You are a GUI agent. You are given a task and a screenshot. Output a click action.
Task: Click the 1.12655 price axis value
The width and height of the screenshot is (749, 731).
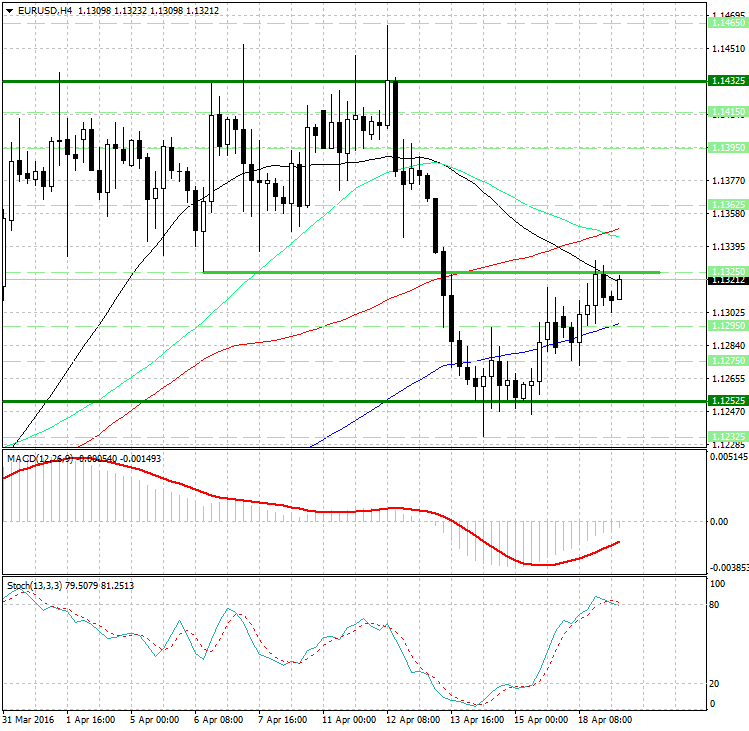tap(728, 378)
